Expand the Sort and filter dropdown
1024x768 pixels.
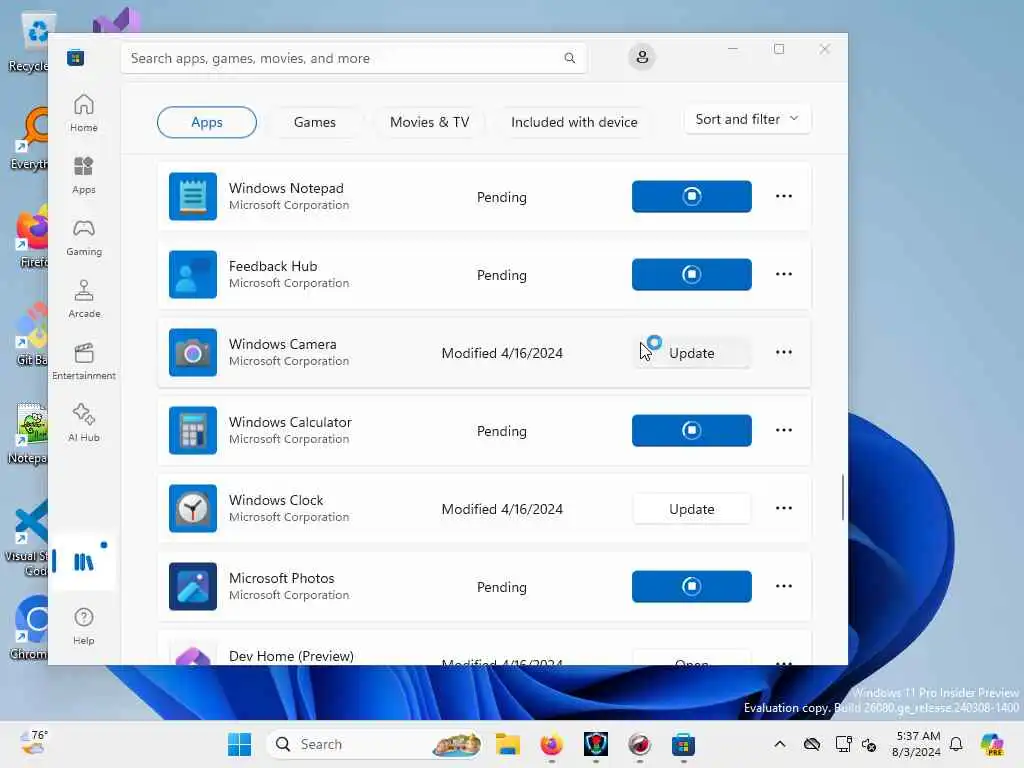(747, 120)
